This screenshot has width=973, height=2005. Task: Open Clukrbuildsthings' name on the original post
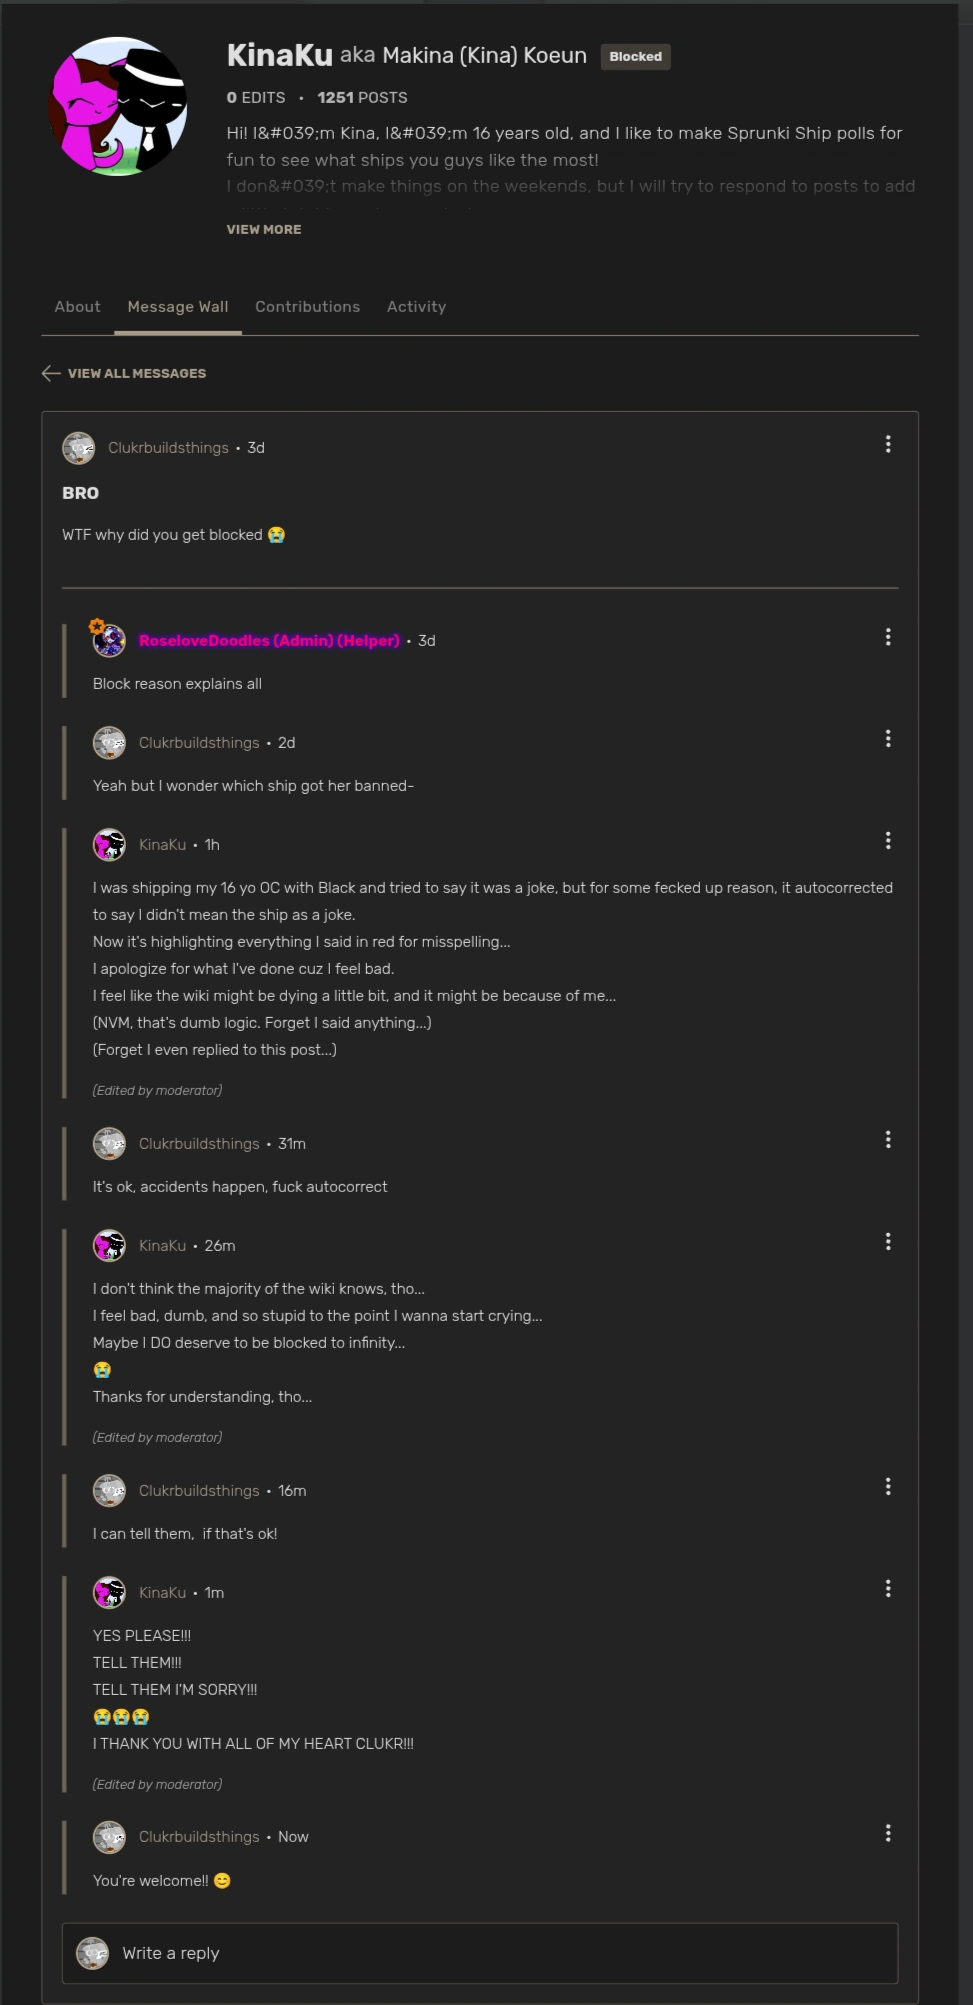point(168,448)
